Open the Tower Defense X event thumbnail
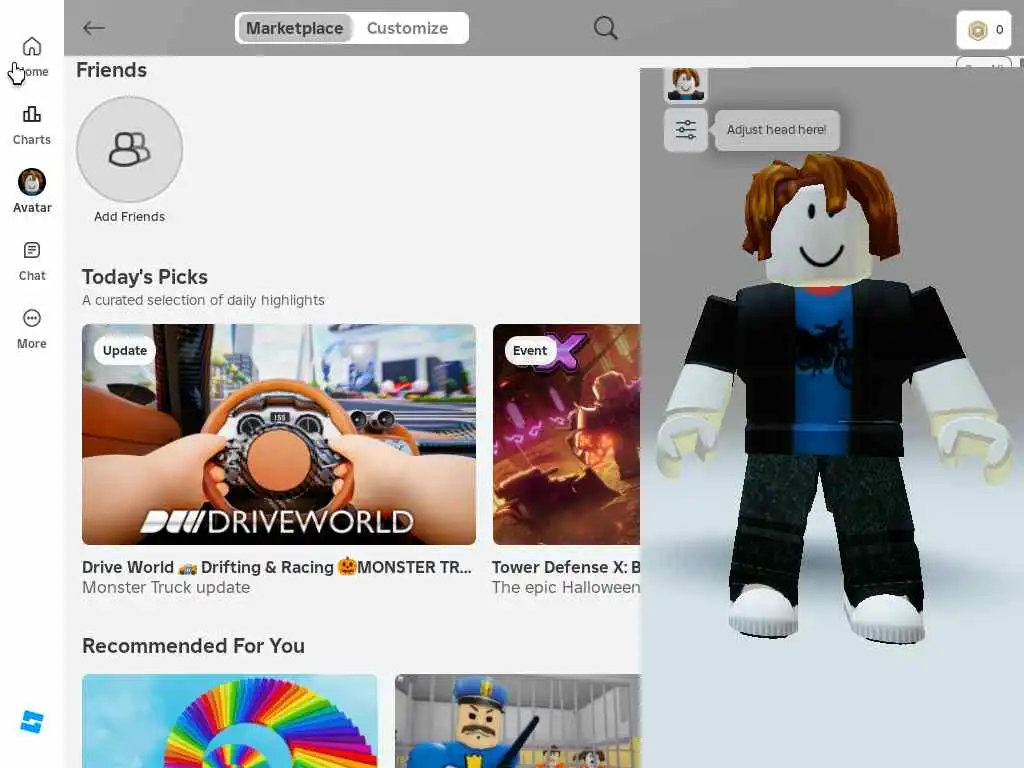The width and height of the screenshot is (1024, 768). click(566, 434)
